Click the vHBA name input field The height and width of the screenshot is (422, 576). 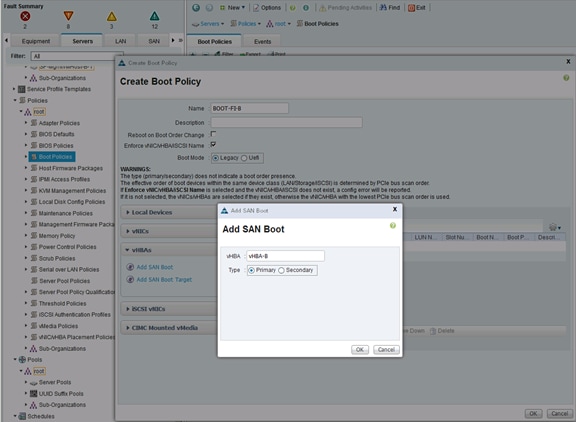pyautogui.click(x=285, y=256)
